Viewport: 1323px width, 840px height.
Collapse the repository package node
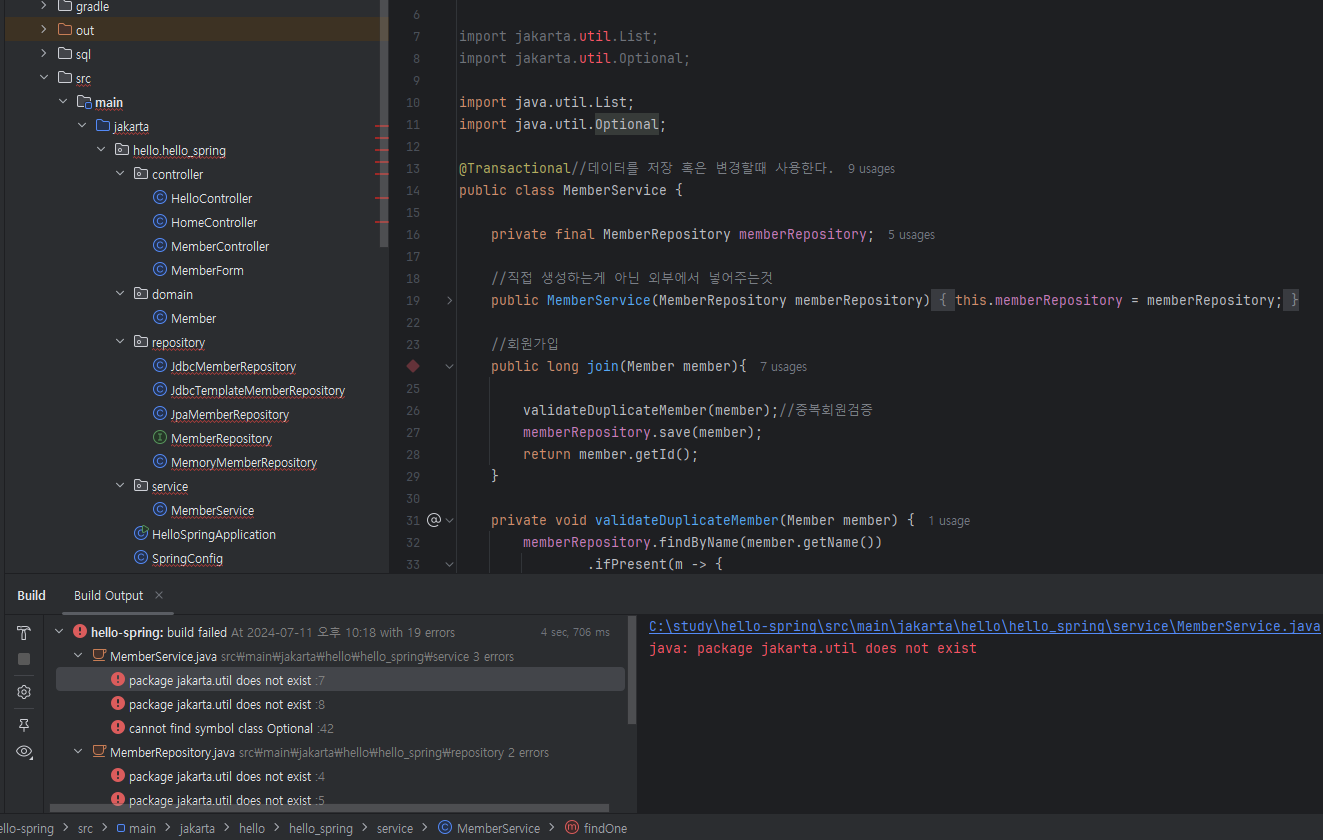point(119,342)
